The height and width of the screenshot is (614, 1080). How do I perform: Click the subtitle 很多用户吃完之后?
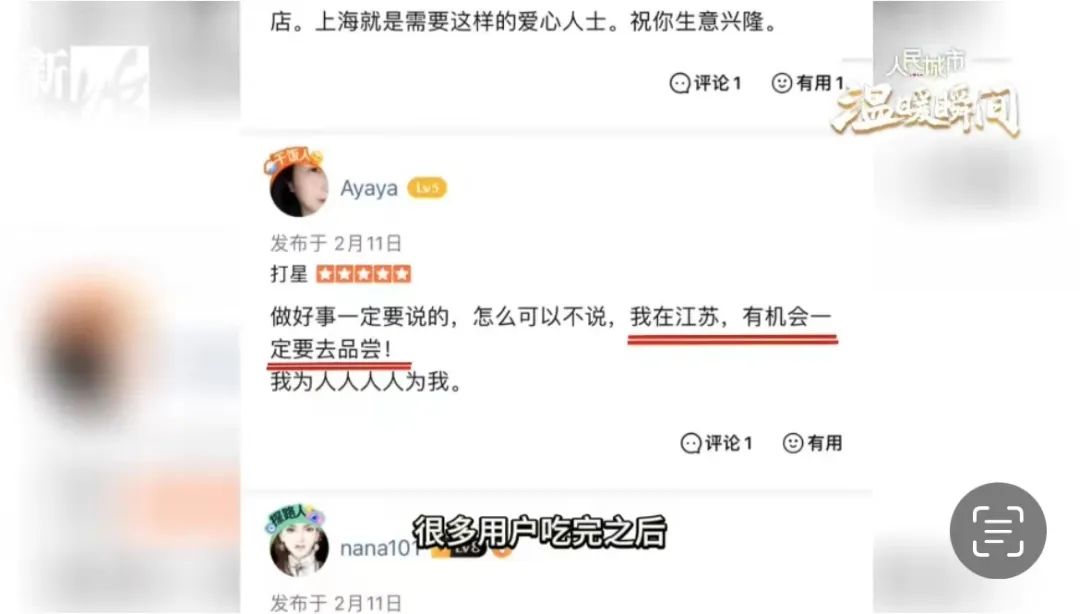pos(539,532)
